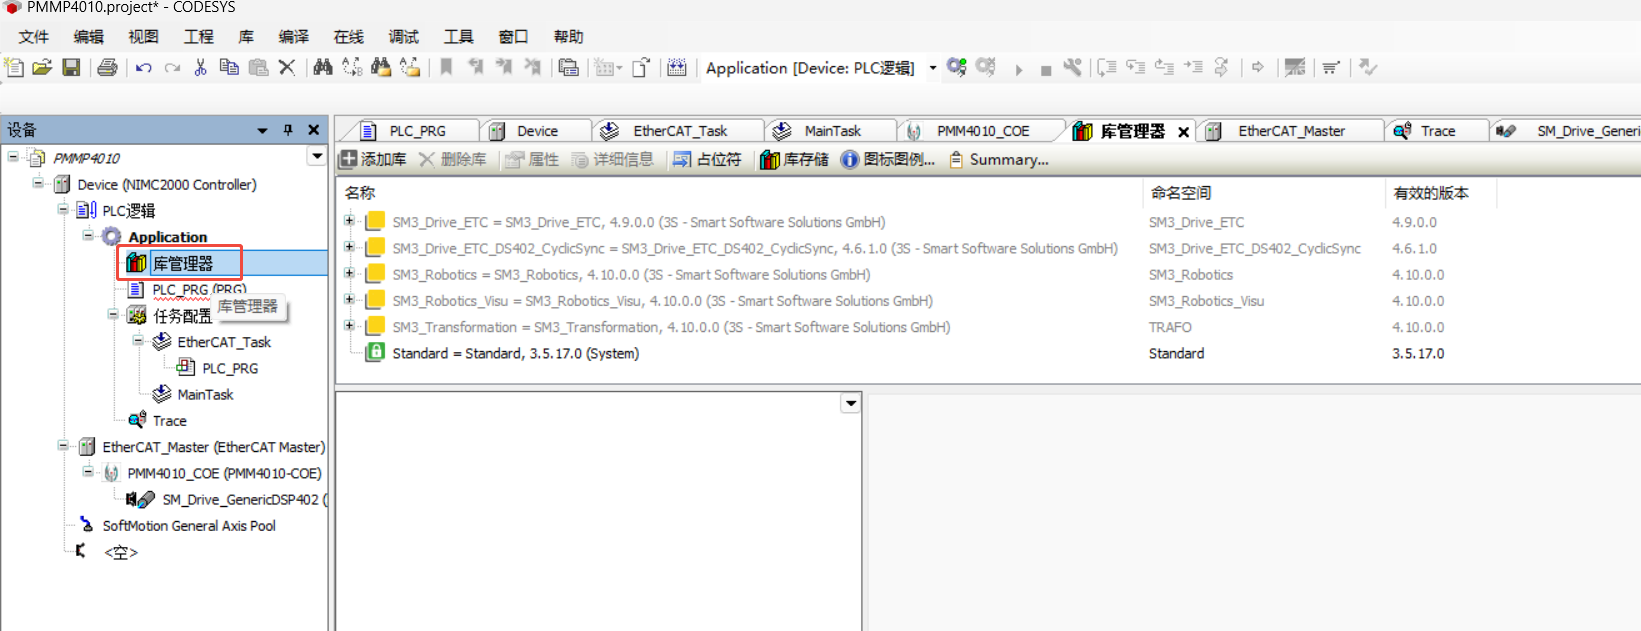The image size is (1641, 631).
Task: Select SoftMotion General Axis Pool node
Action: click(x=189, y=526)
